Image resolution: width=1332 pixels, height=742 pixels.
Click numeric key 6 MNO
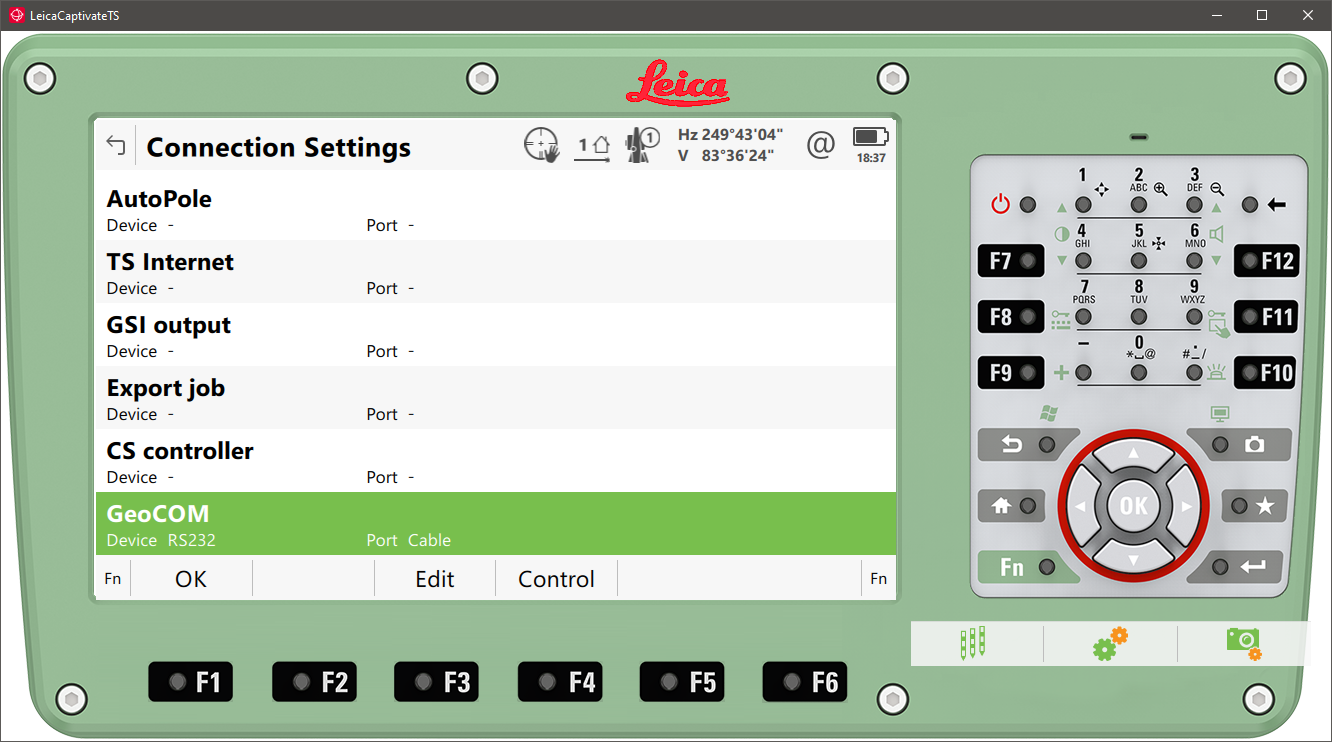(1194, 261)
